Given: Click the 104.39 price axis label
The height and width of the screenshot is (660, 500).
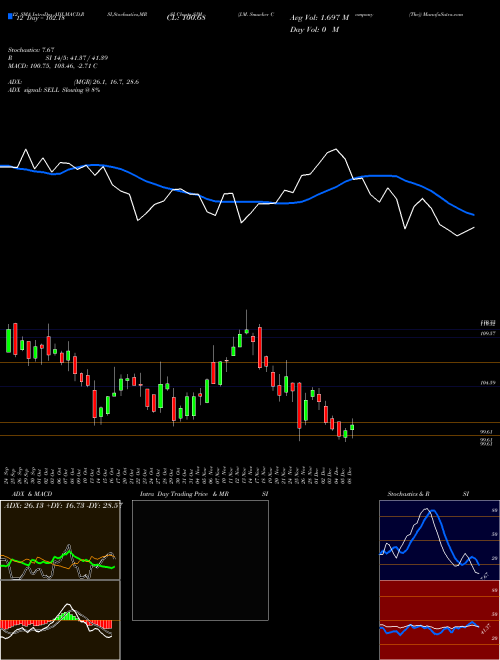Looking at the screenshot, I should [x=487, y=383].
